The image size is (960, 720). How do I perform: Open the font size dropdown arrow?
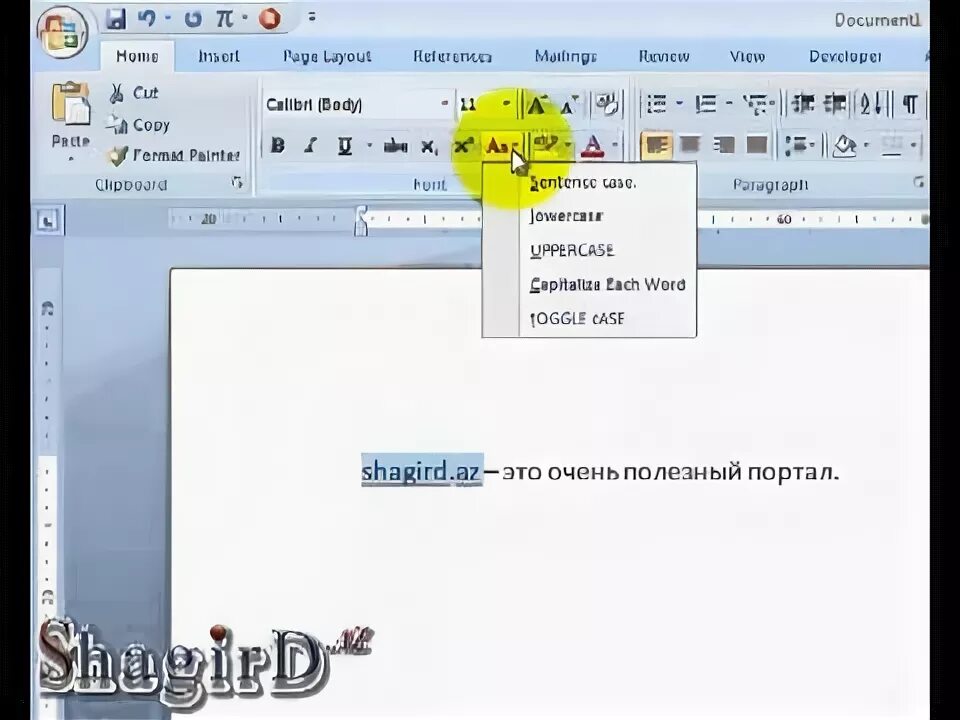click(x=506, y=104)
